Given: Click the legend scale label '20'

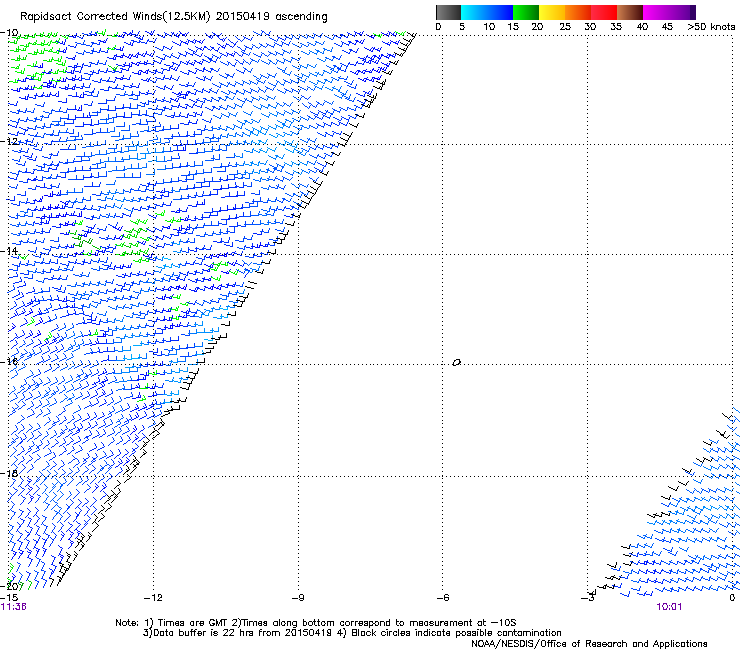Looking at the screenshot, I should (537, 27).
